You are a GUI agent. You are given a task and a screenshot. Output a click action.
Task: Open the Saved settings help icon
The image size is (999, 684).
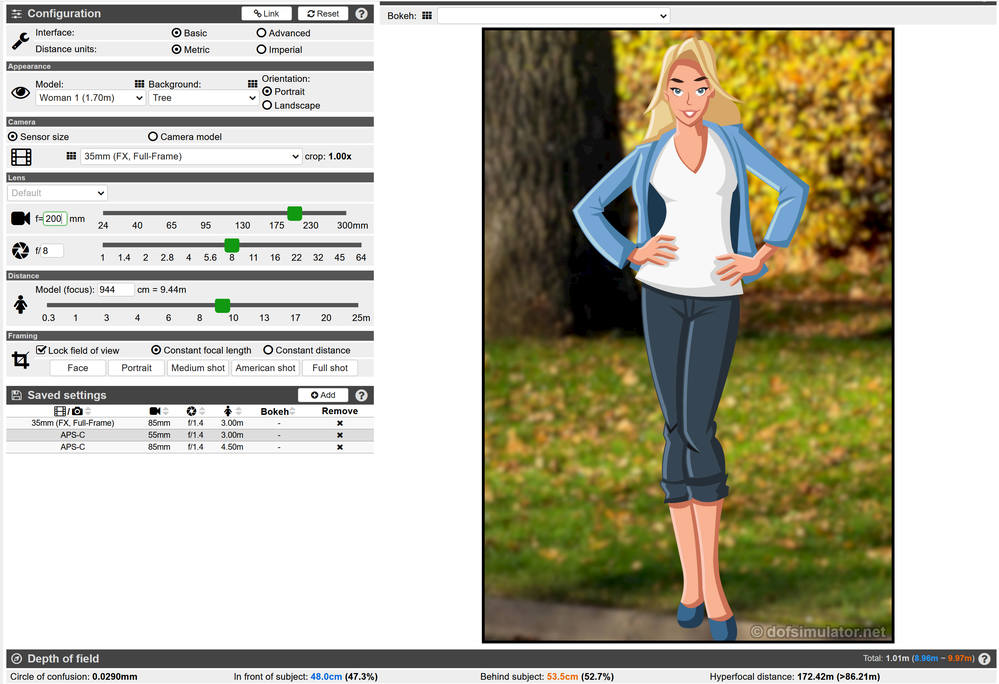click(x=361, y=396)
